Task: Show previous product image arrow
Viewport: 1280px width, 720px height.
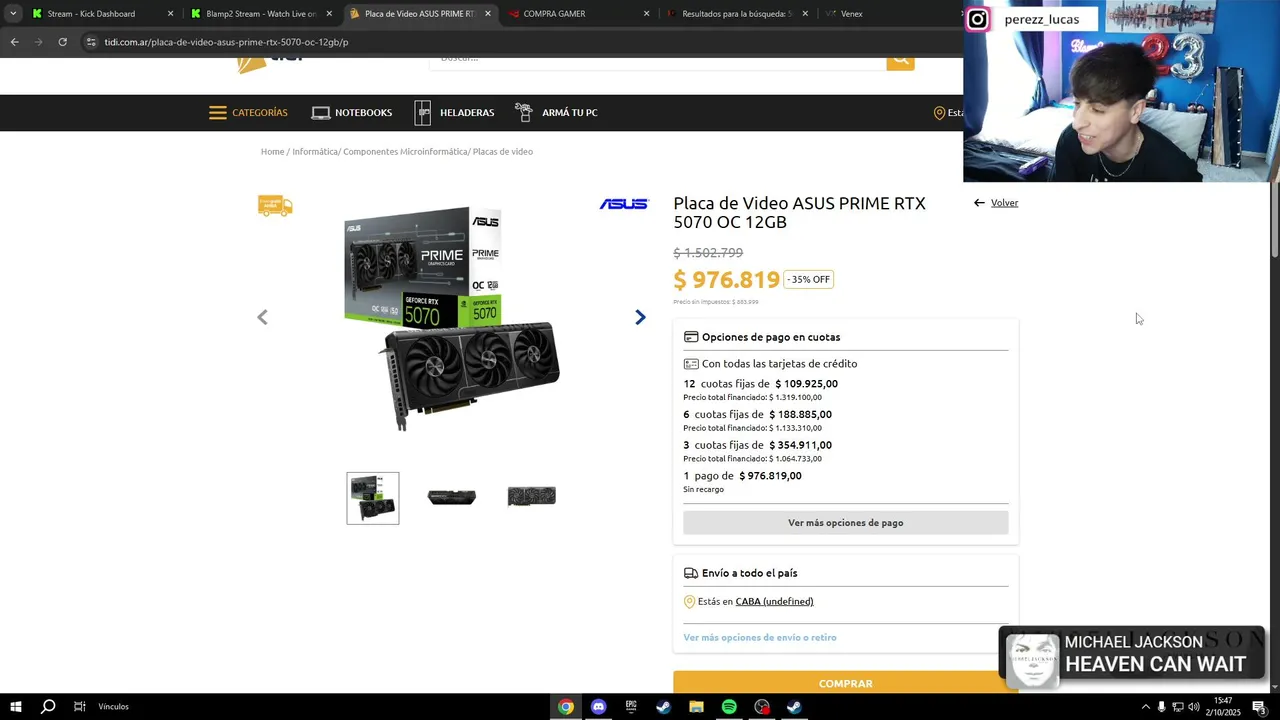Action: pos(262,317)
